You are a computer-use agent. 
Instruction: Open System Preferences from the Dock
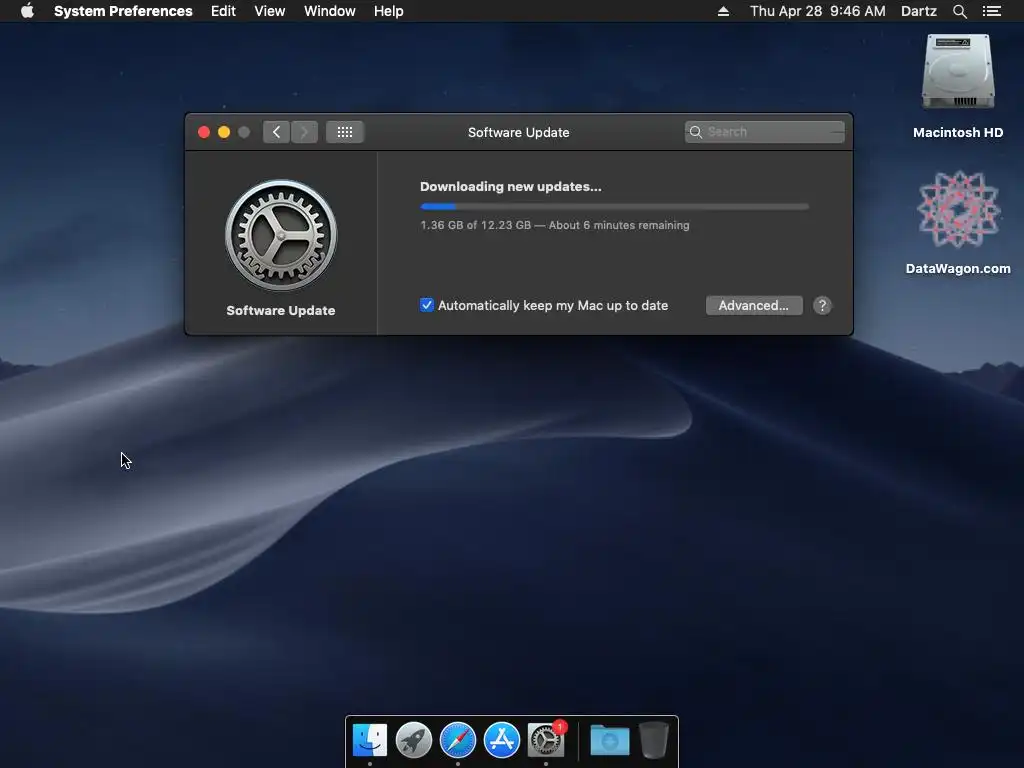(546, 740)
